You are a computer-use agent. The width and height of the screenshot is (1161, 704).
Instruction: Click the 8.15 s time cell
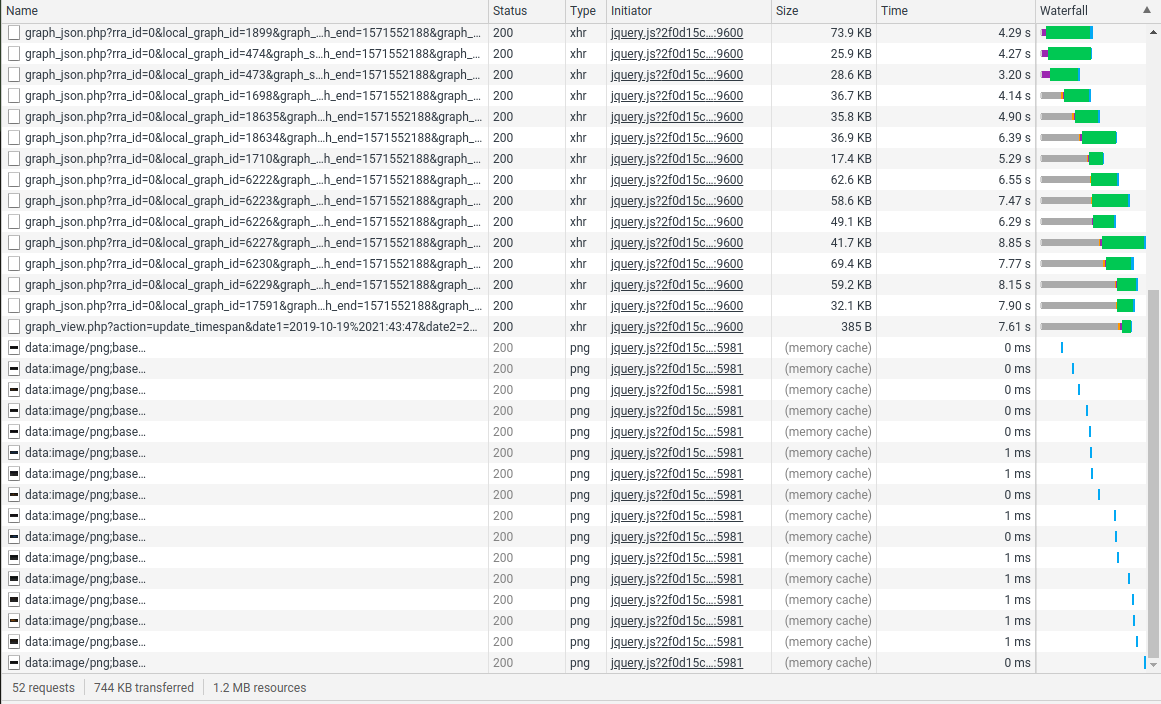pyautogui.click(x=1014, y=284)
